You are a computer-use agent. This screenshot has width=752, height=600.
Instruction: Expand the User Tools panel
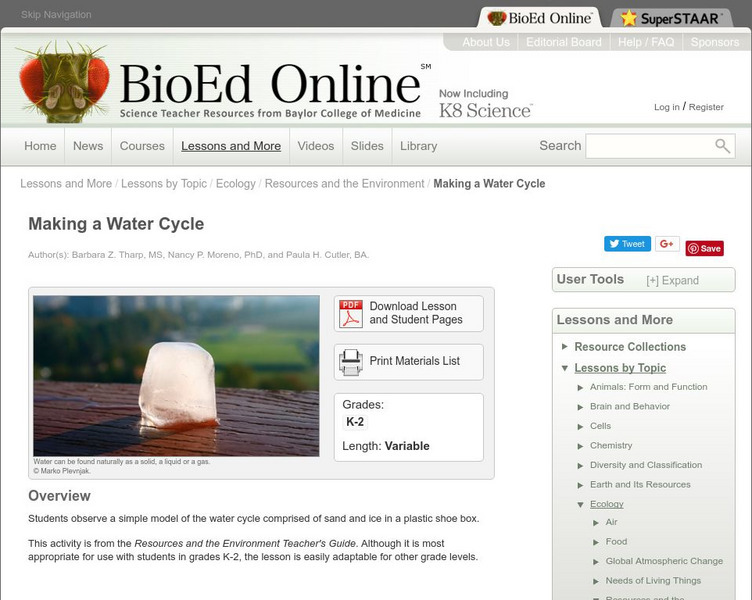[672, 280]
